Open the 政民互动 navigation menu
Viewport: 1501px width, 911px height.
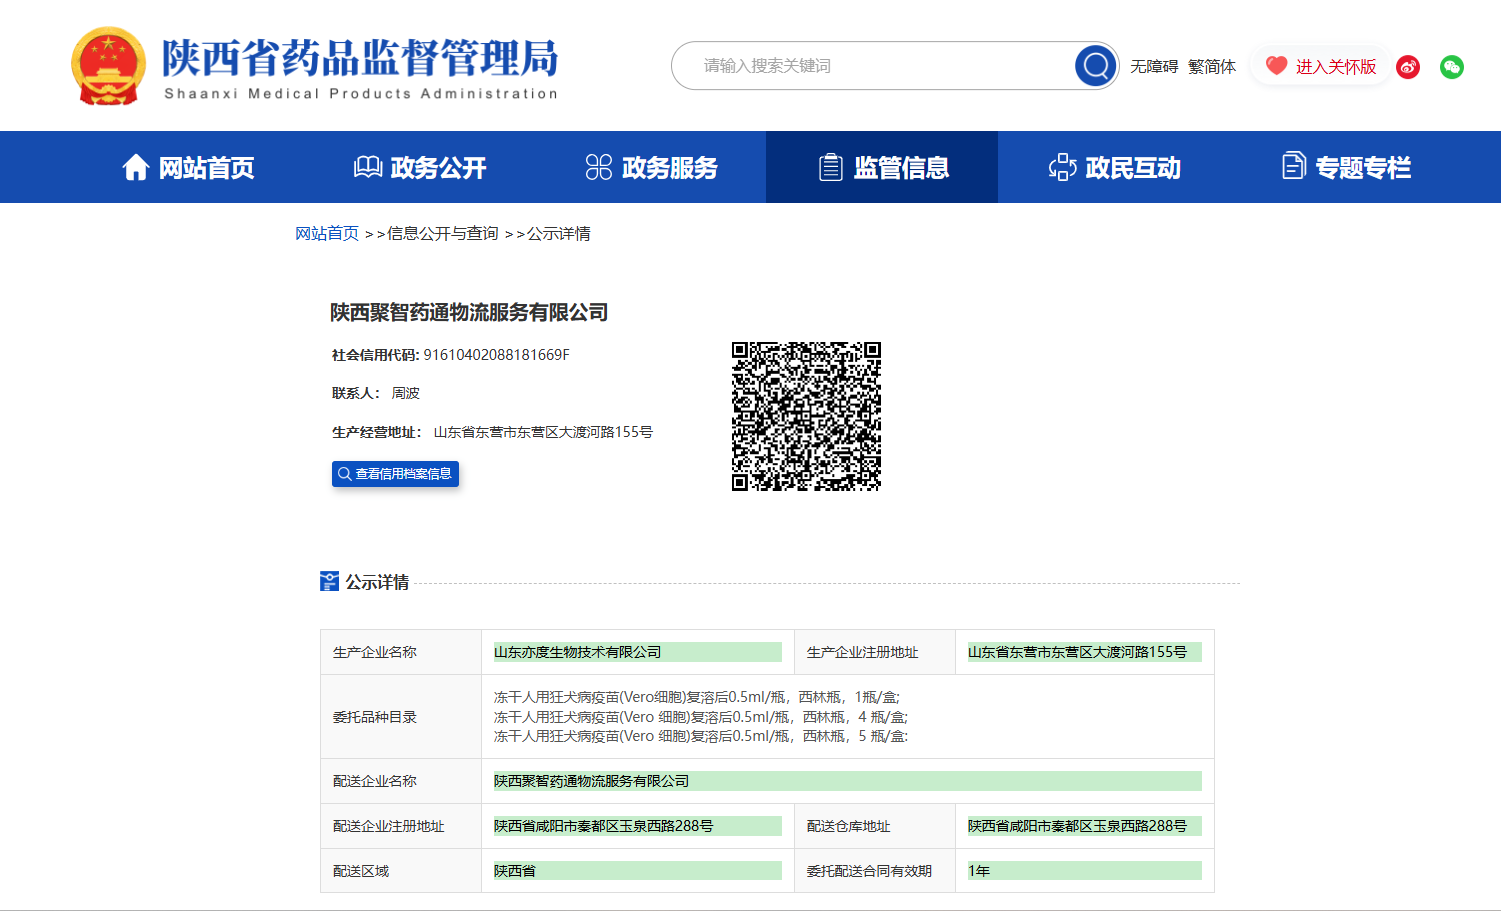point(1114,167)
